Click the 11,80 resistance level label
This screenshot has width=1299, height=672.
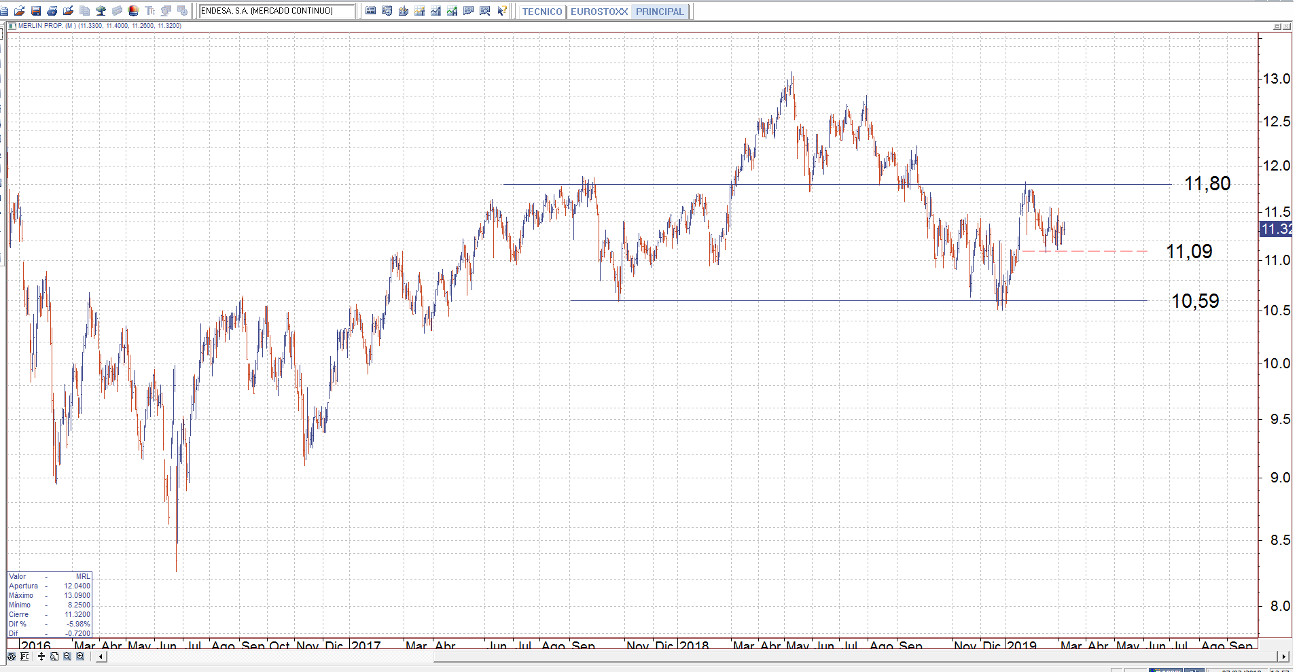point(1207,183)
